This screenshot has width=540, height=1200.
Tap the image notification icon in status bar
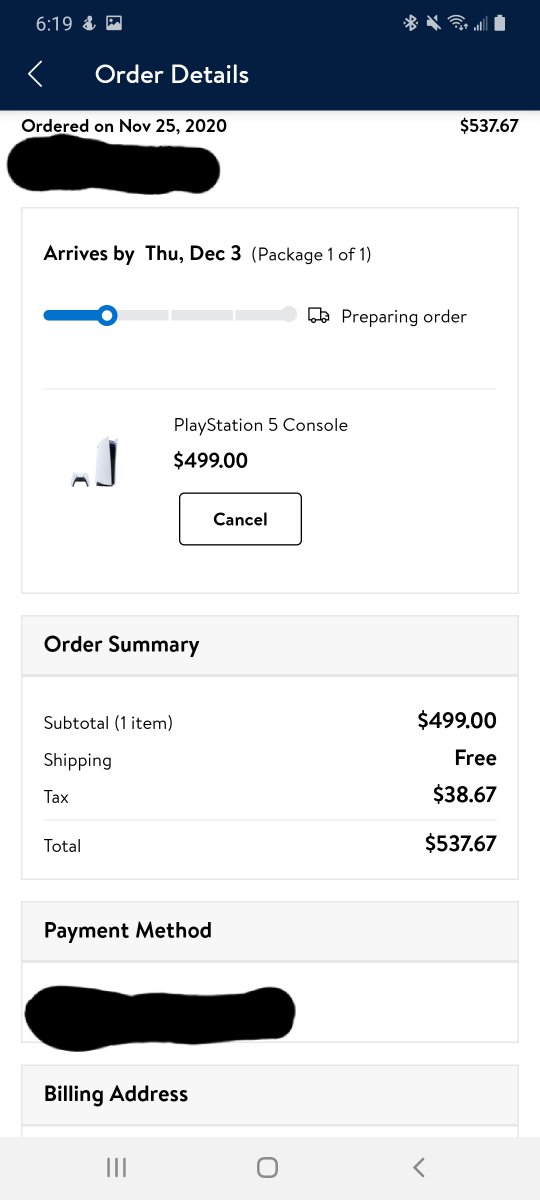(x=114, y=23)
